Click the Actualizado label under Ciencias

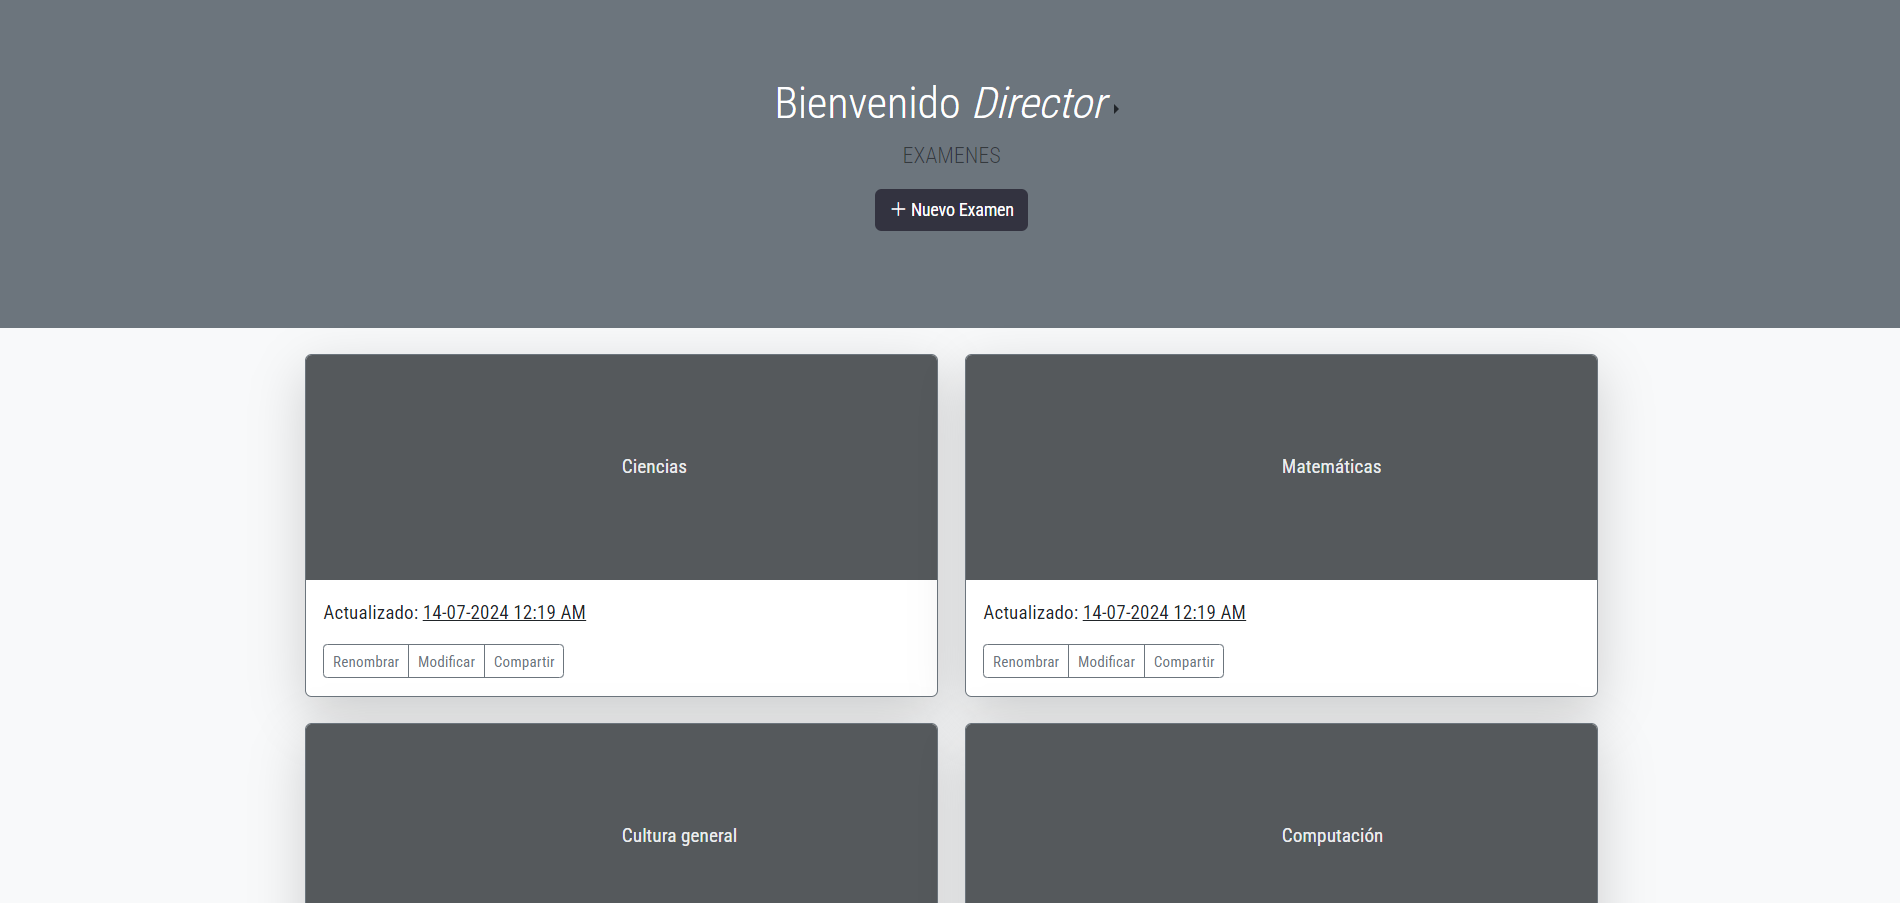(x=370, y=613)
